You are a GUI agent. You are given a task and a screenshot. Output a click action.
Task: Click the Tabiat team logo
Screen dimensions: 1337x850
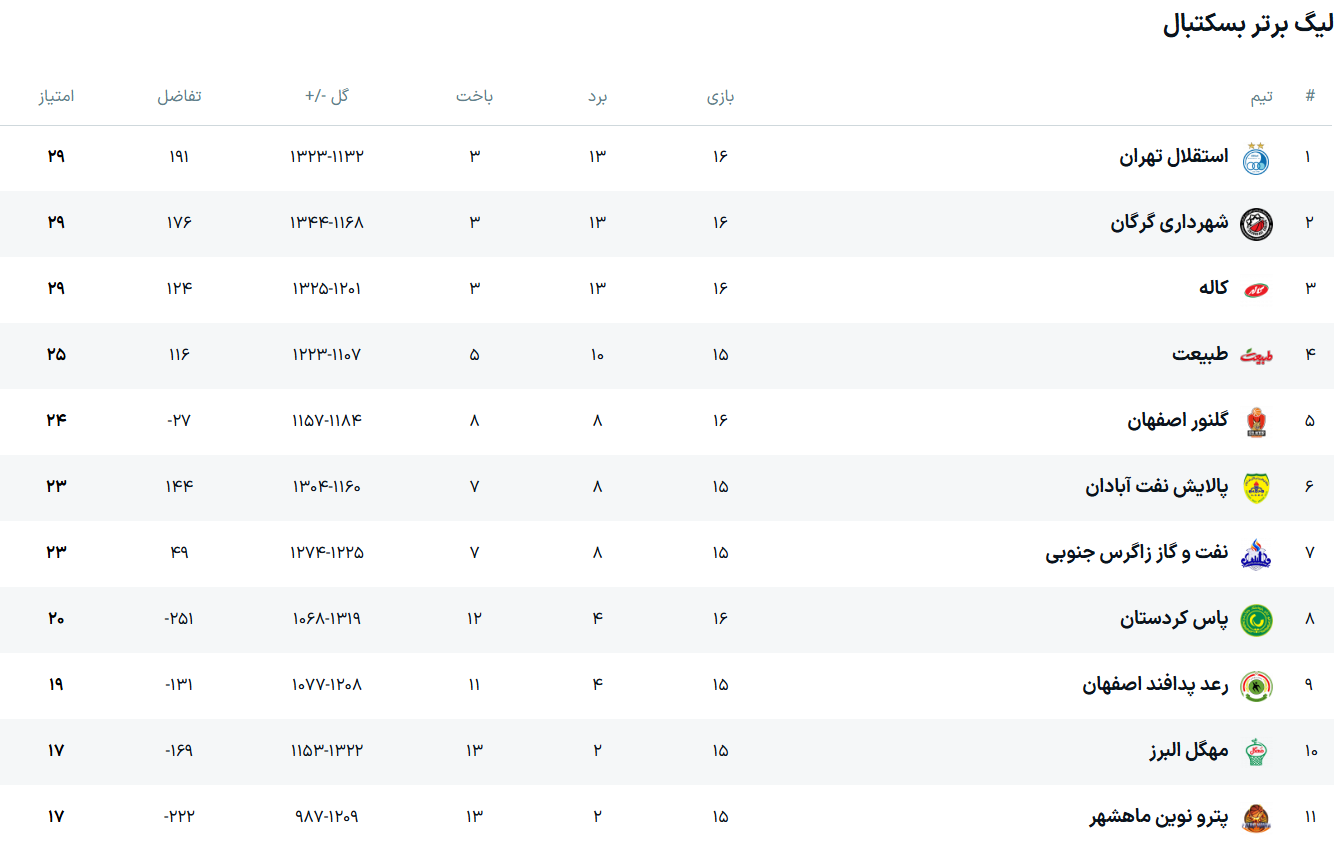(1256, 355)
